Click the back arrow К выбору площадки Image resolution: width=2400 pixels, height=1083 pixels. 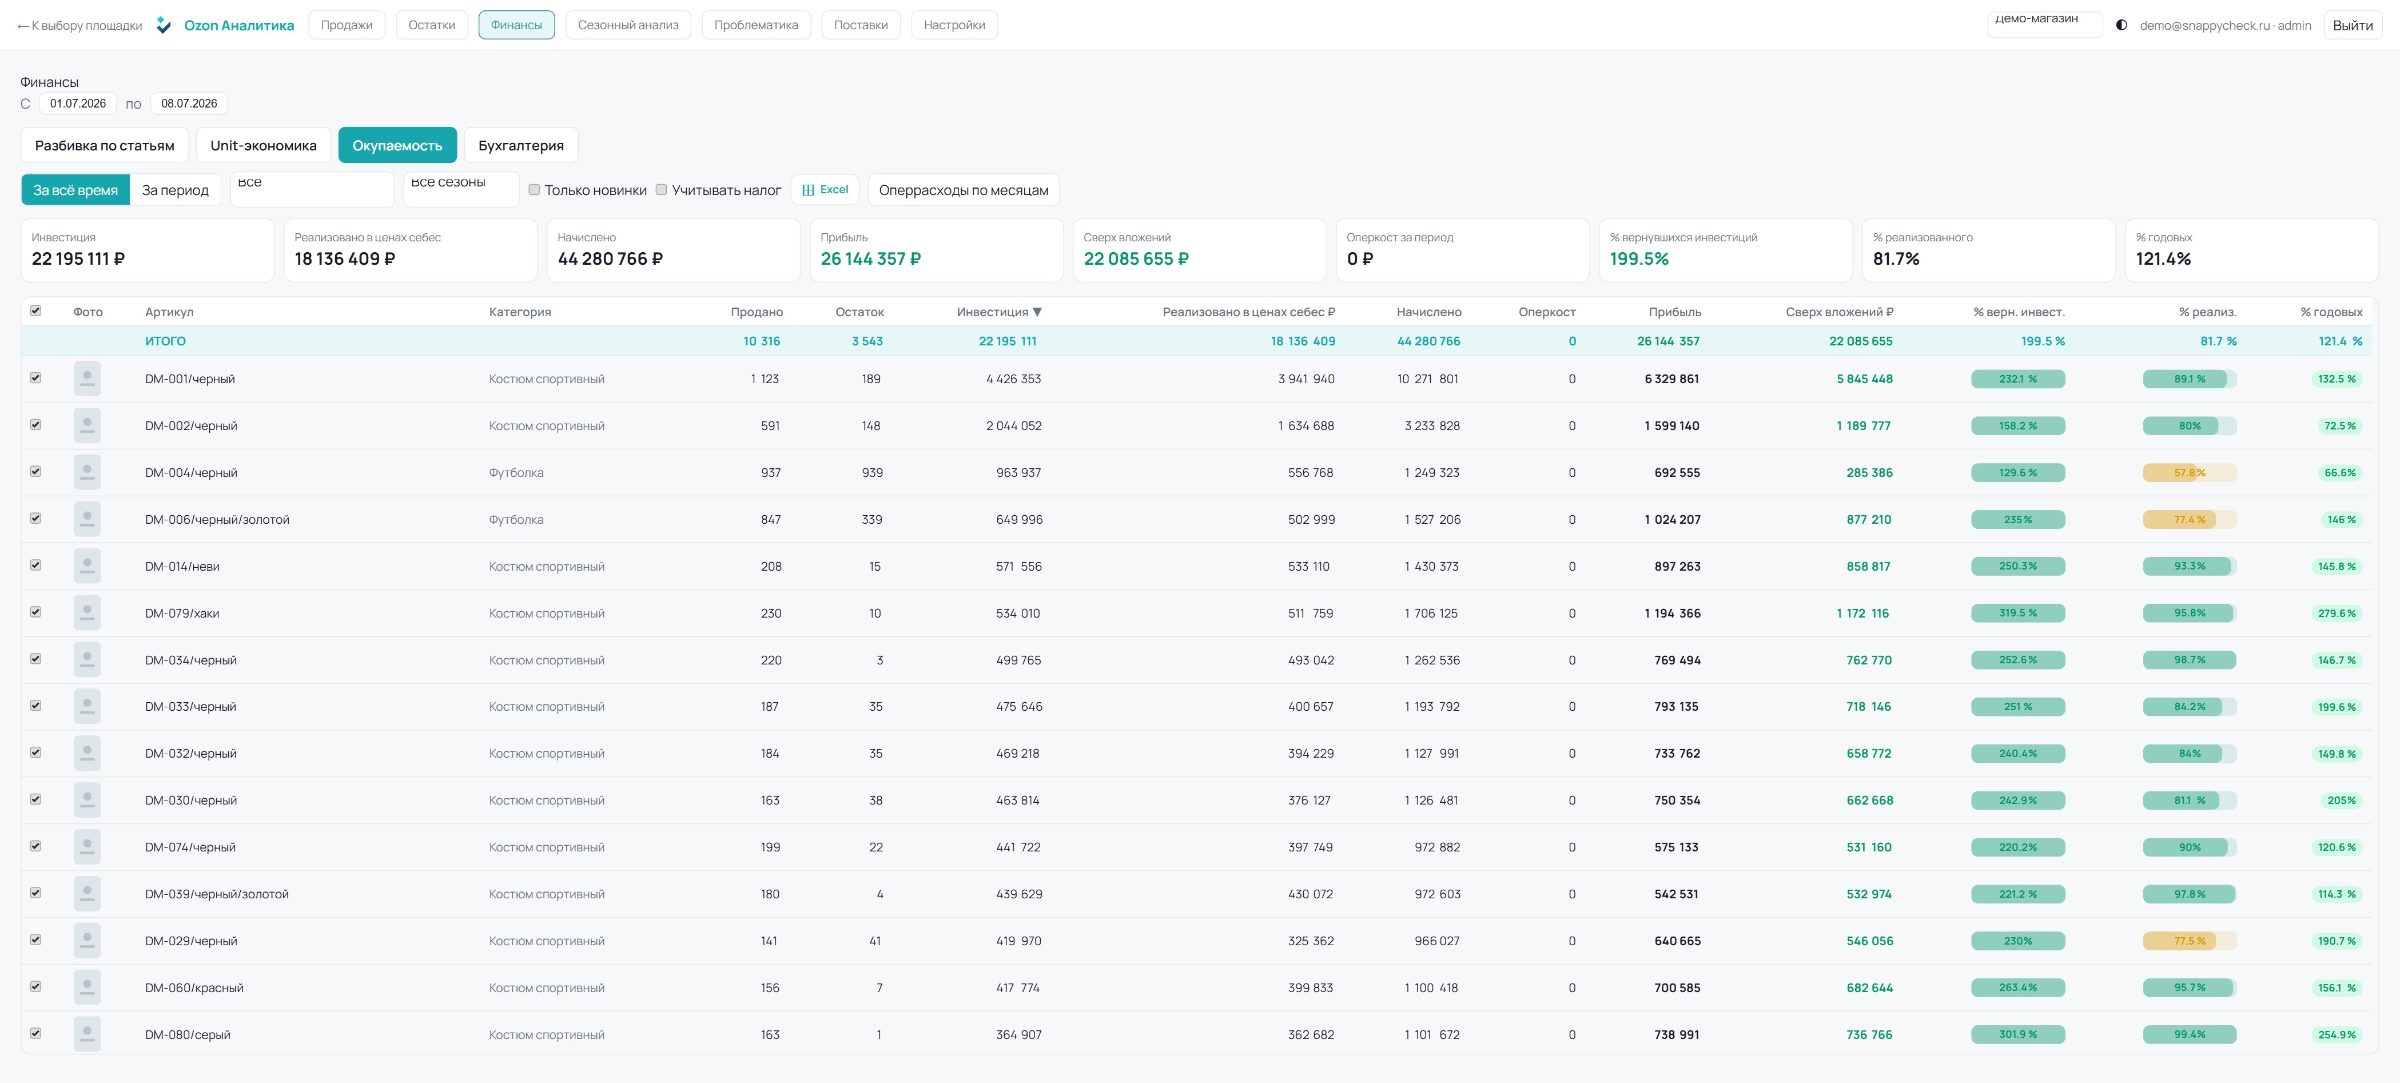pyautogui.click(x=80, y=25)
